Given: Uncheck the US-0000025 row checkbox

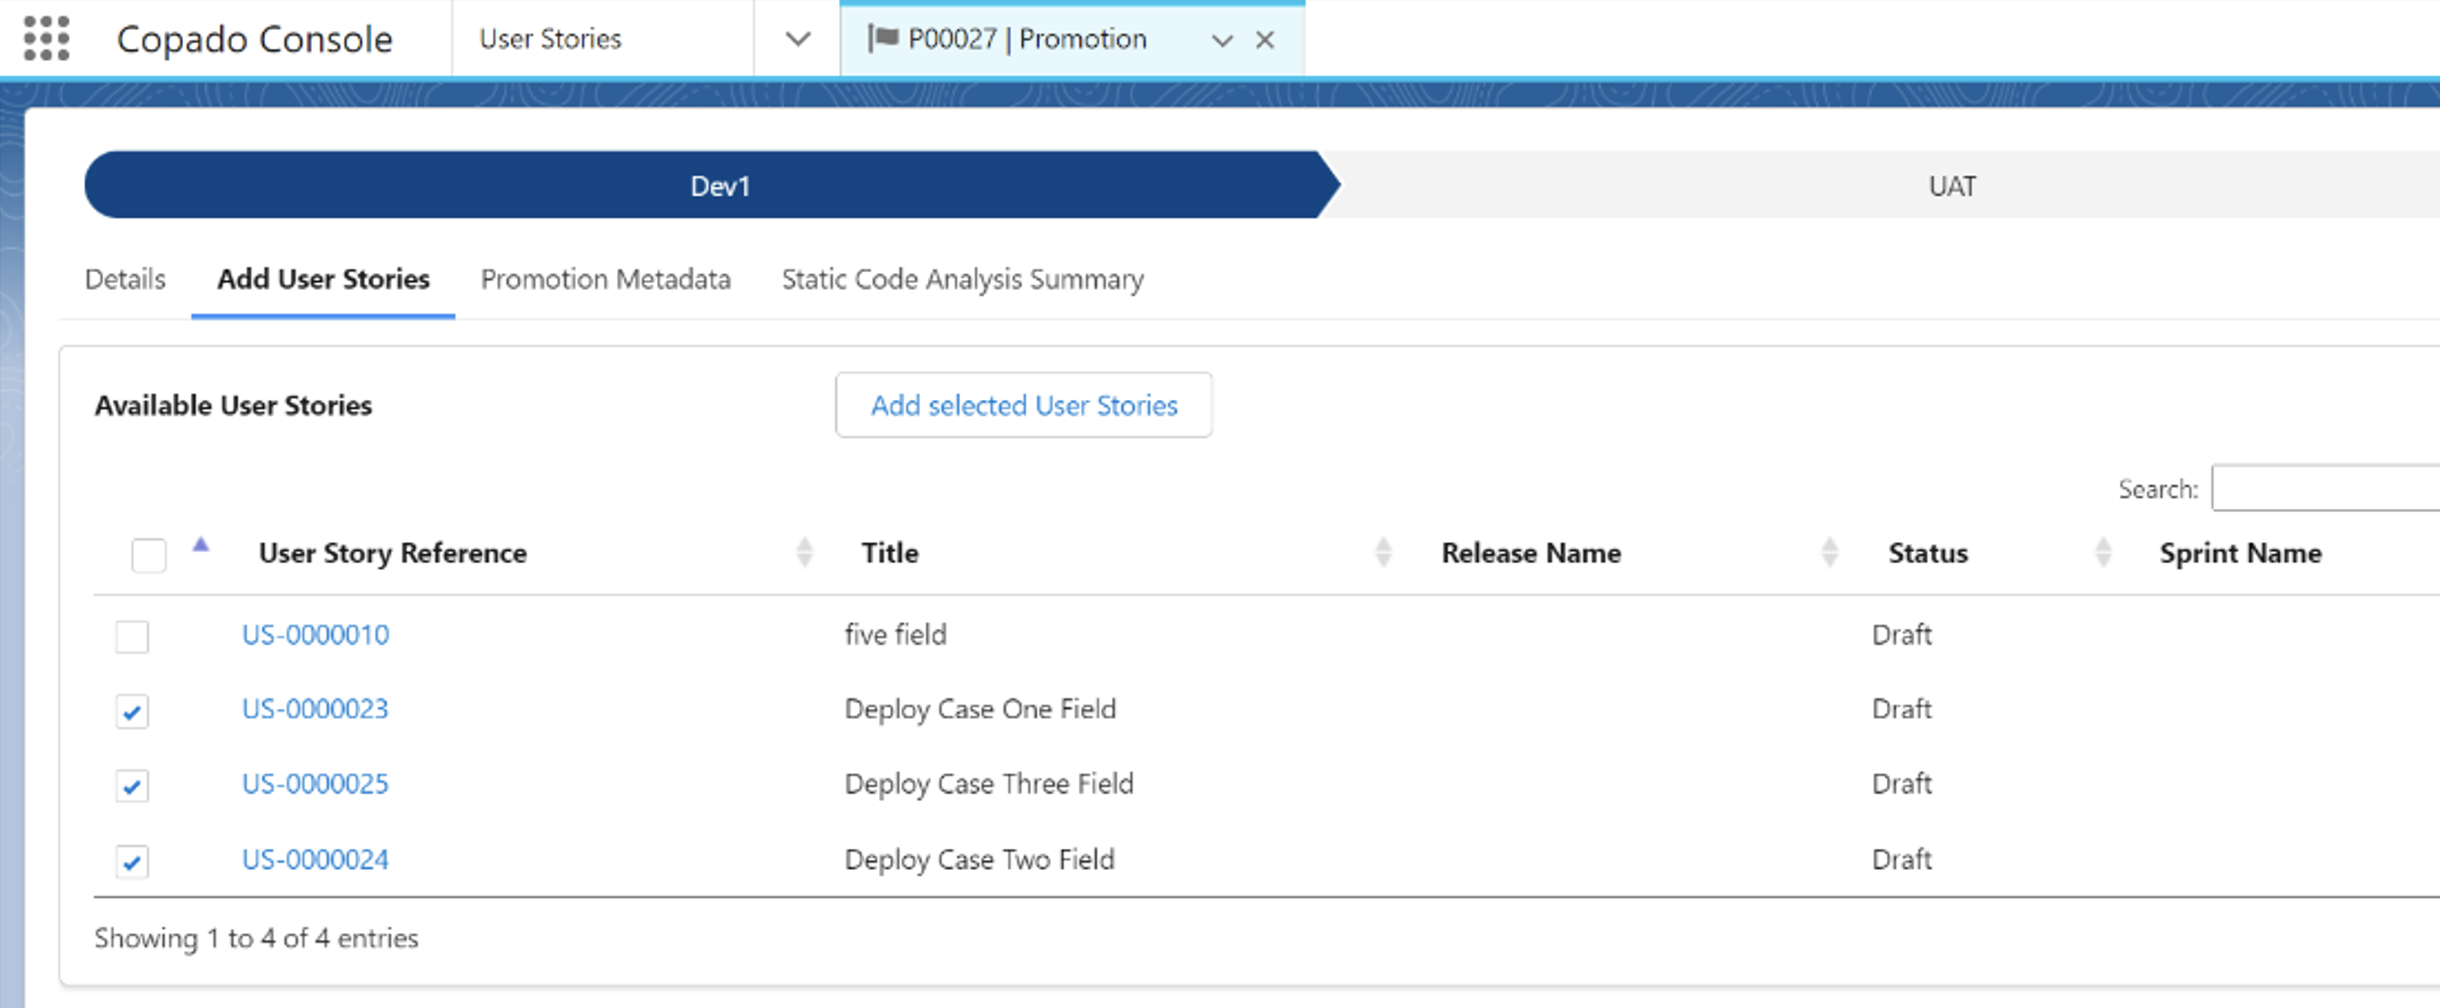Looking at the screenshot, I should point(132,786).
